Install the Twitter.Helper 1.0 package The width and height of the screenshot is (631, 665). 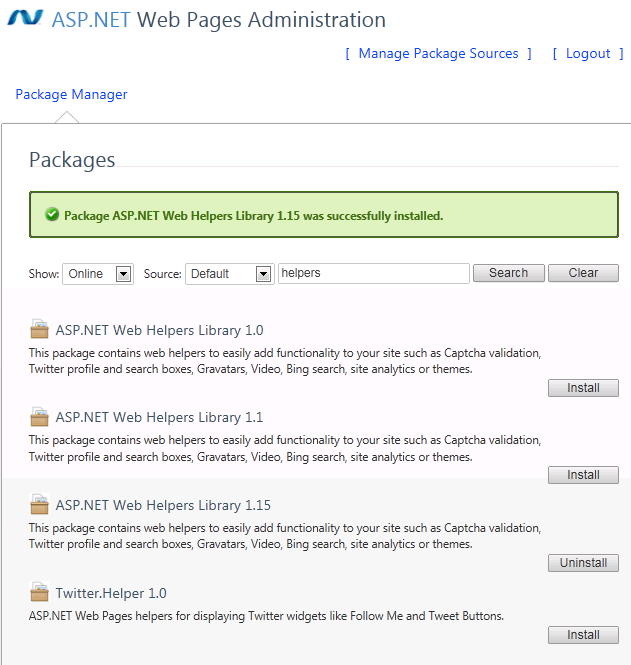(x=584, y=635)
